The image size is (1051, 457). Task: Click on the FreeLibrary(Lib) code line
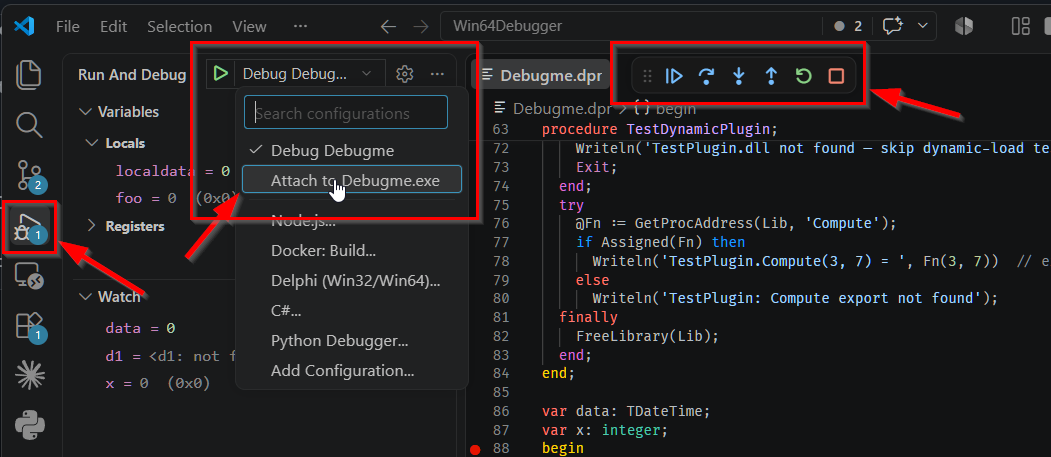point(647,336)
